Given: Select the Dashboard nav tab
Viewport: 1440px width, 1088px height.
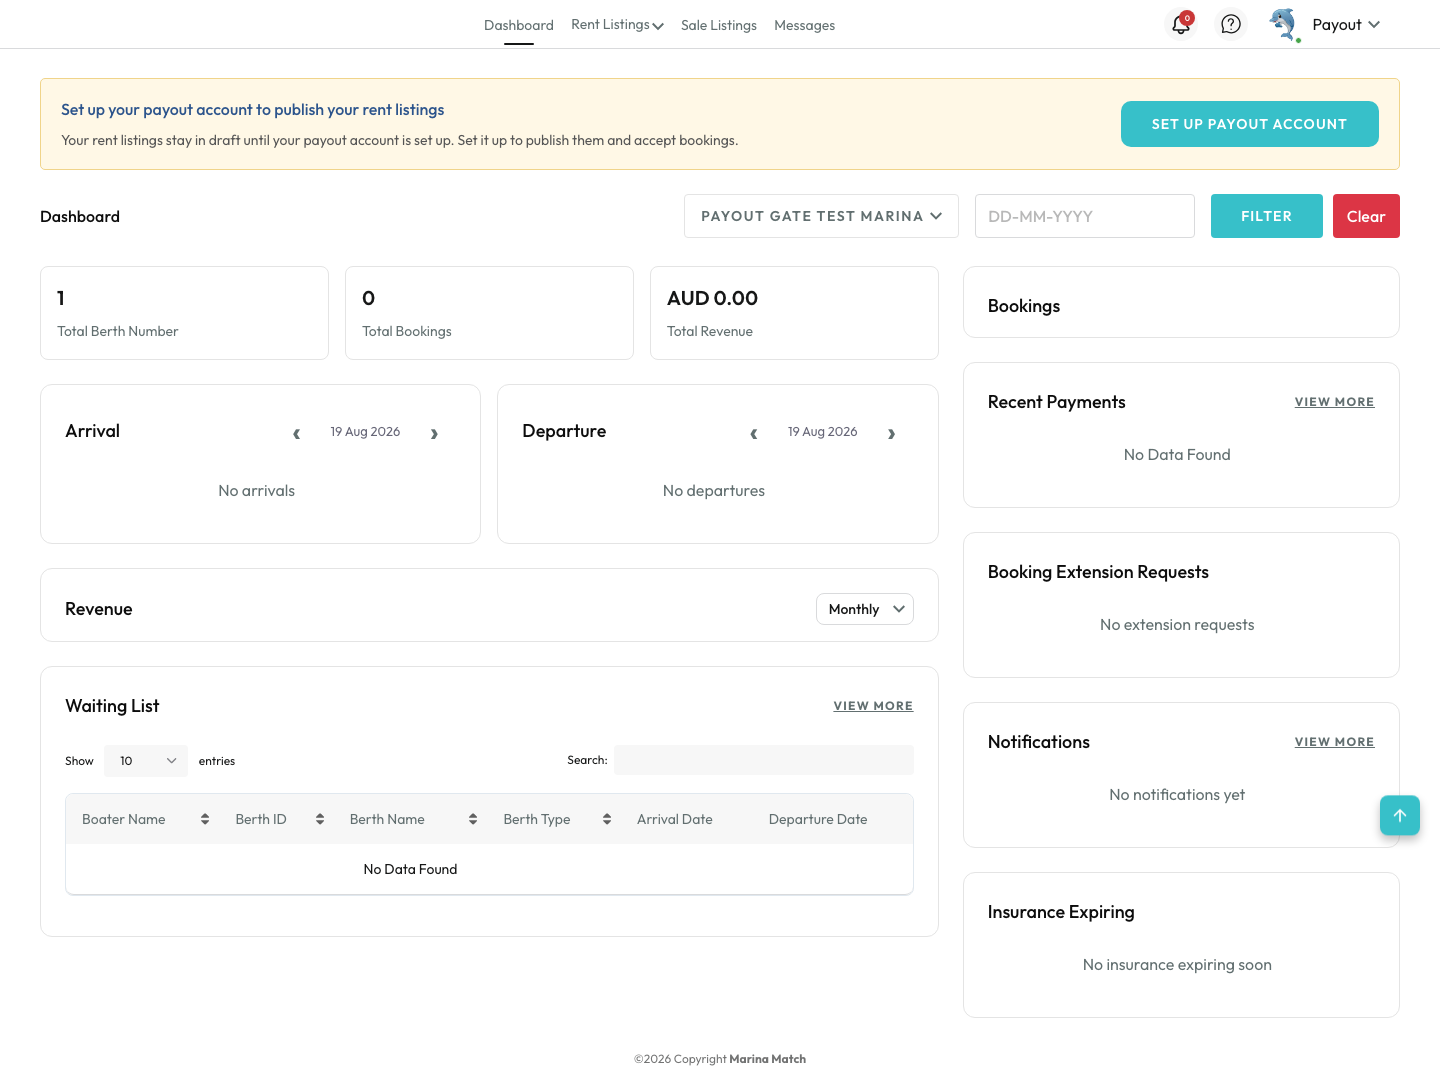Looking at the screenshot, I should pyautogui.click(x=519, y=25).
